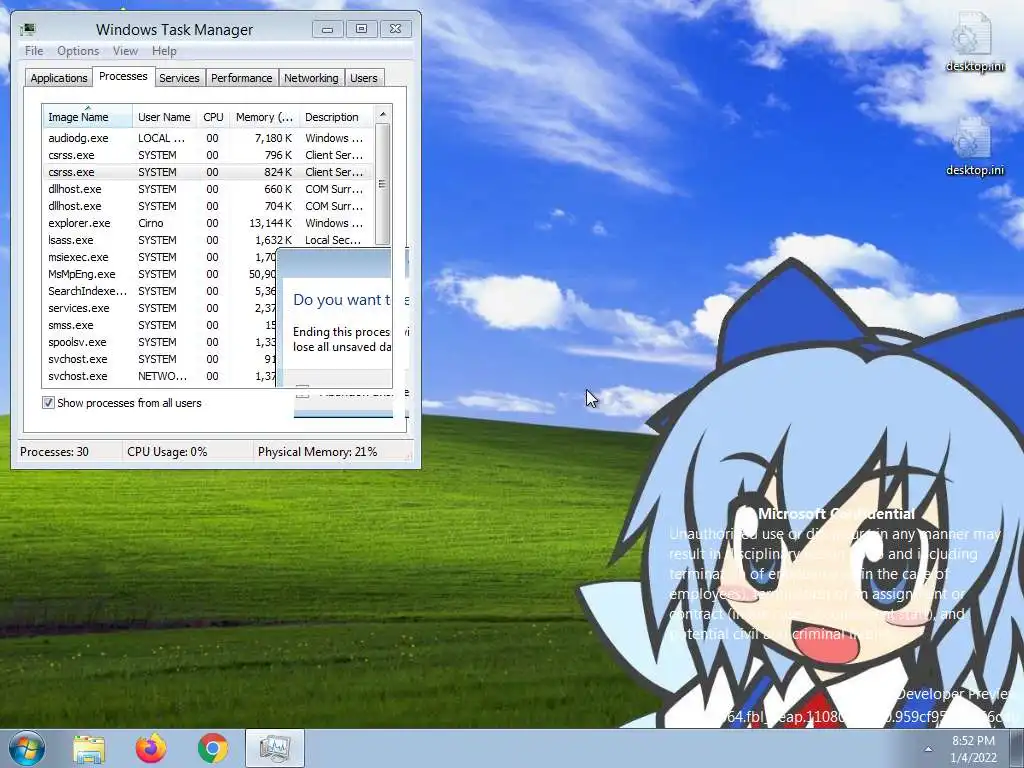This screenshot has height=768, width=1024.
Task: Select the audiodg.exe process row
Action: point(208,138)
